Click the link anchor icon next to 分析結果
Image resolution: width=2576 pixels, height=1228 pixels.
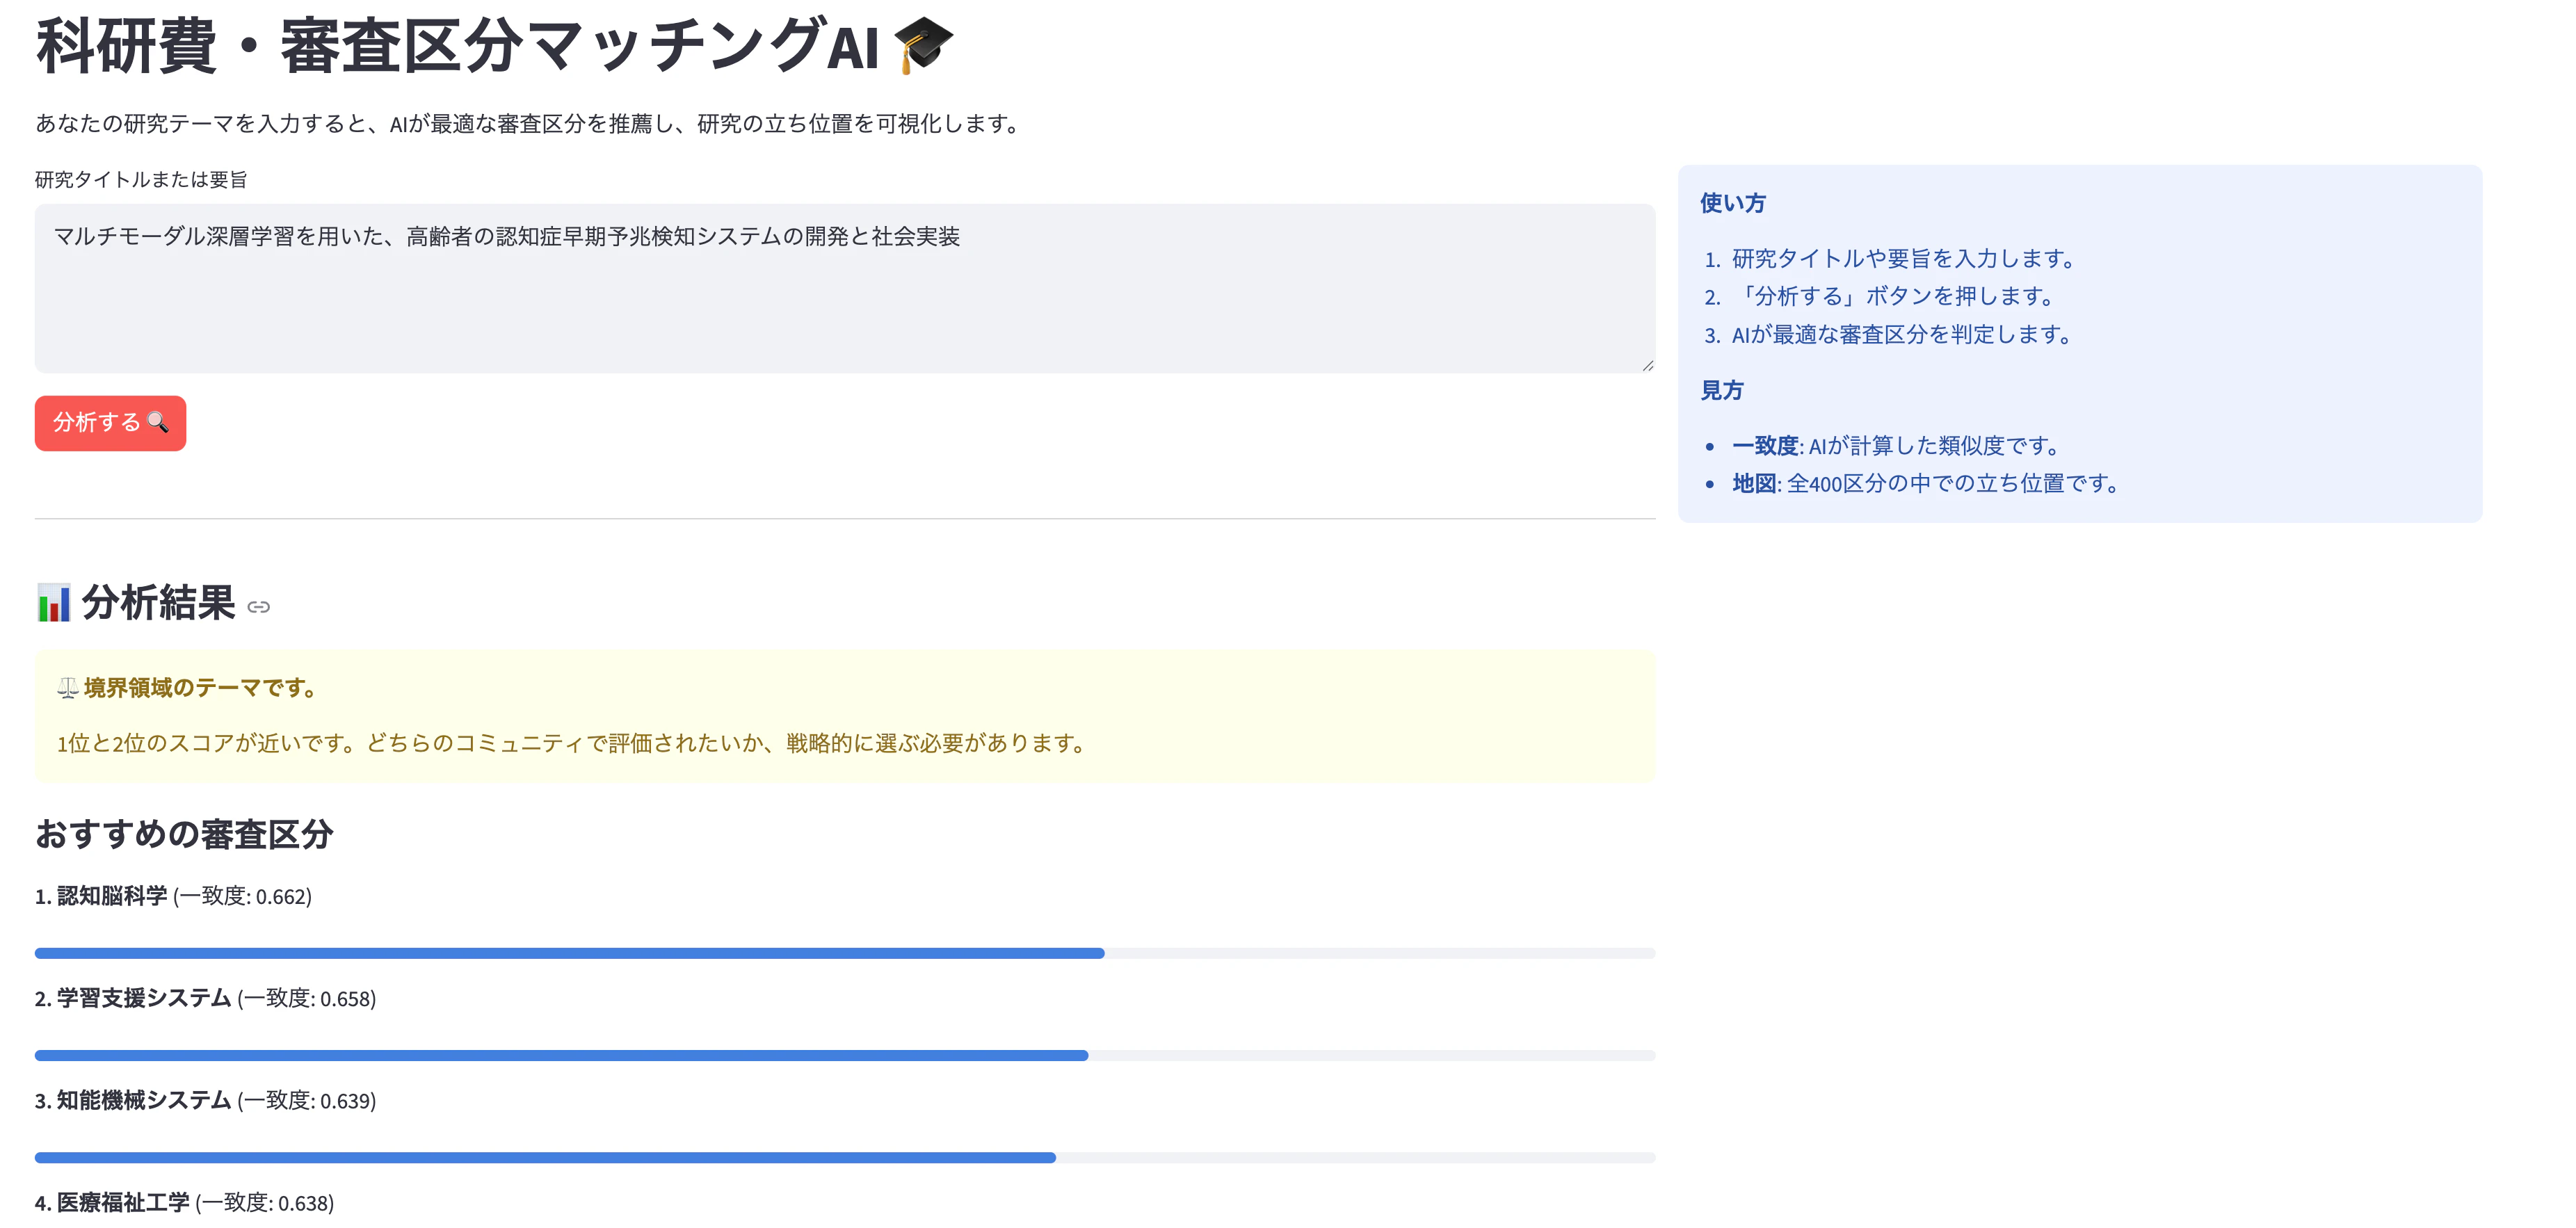pos(259,607)
